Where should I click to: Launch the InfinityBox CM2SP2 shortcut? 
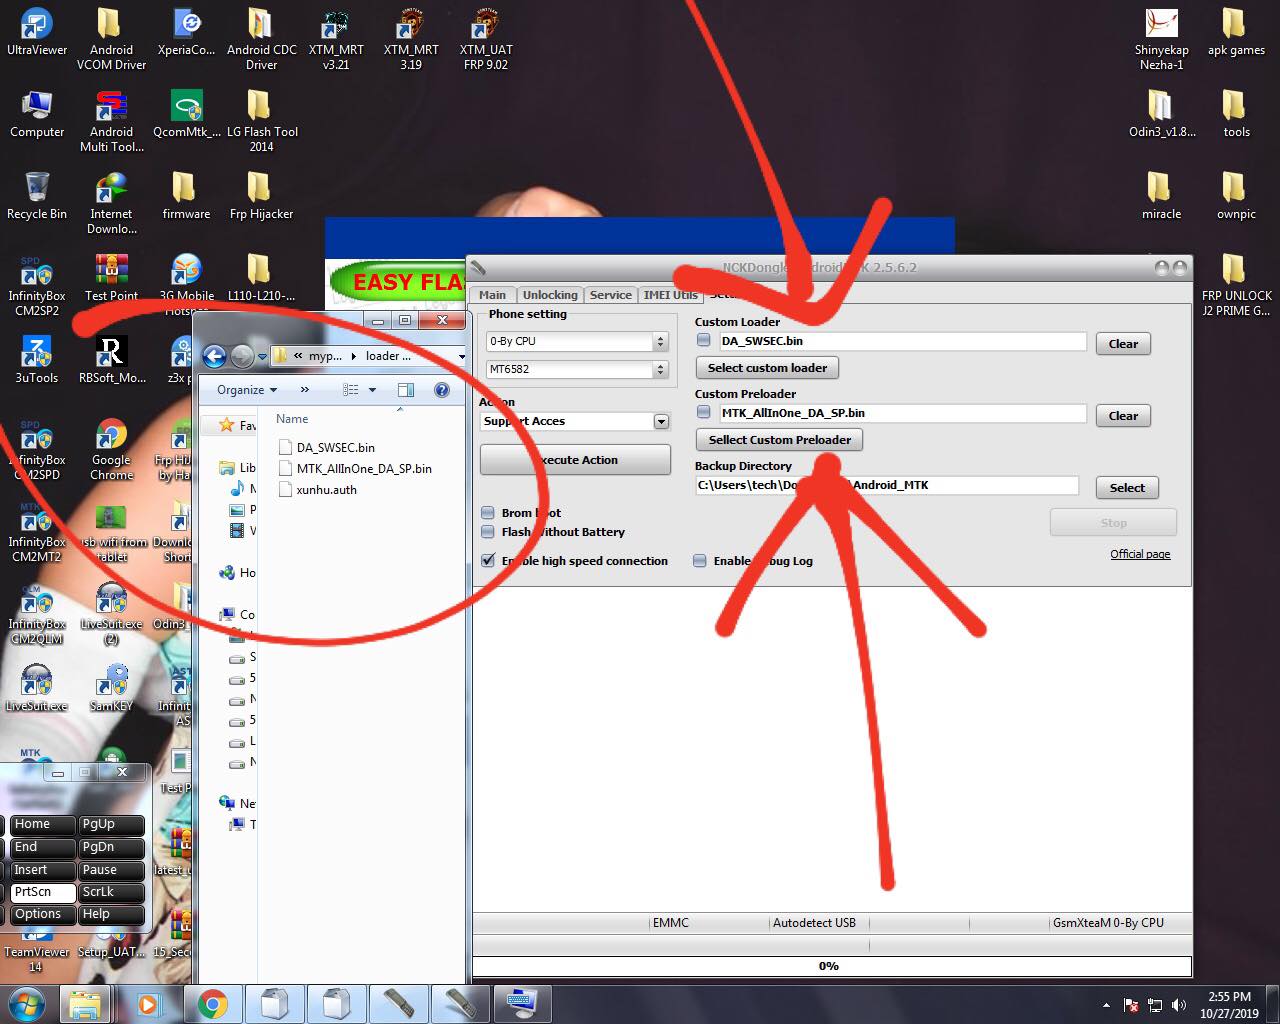tap(37, 286)
